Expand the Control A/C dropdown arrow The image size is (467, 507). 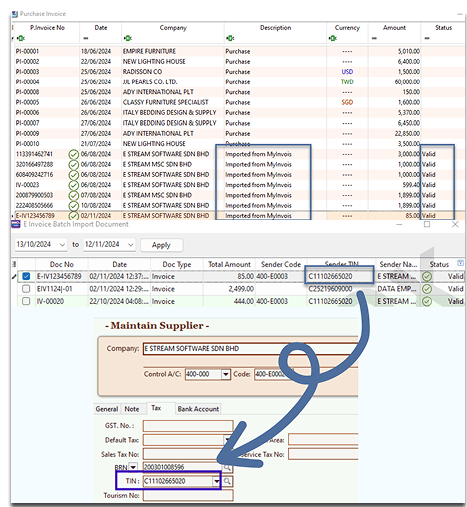pyautogui.click(x=226, y=374)
